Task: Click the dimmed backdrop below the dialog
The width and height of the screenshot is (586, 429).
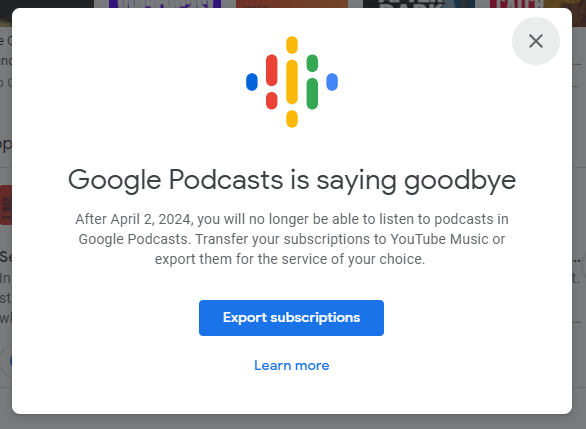Action: [292, 422]
